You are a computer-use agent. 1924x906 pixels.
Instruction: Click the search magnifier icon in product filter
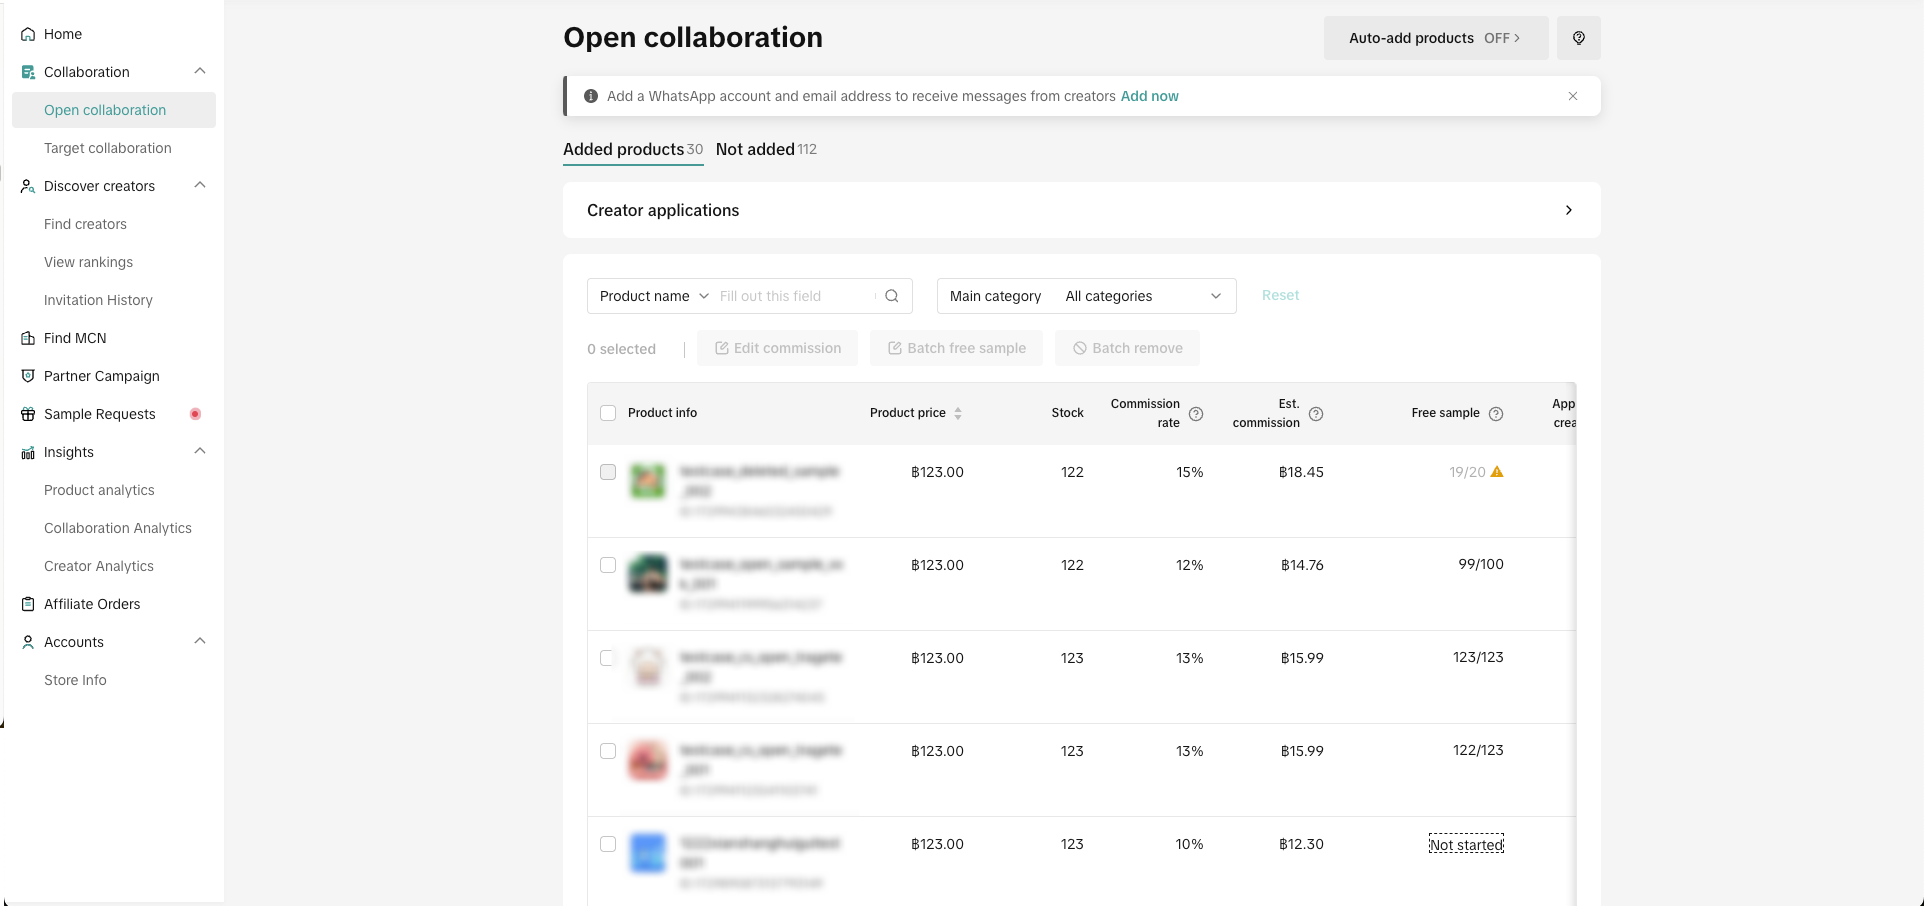892,296
